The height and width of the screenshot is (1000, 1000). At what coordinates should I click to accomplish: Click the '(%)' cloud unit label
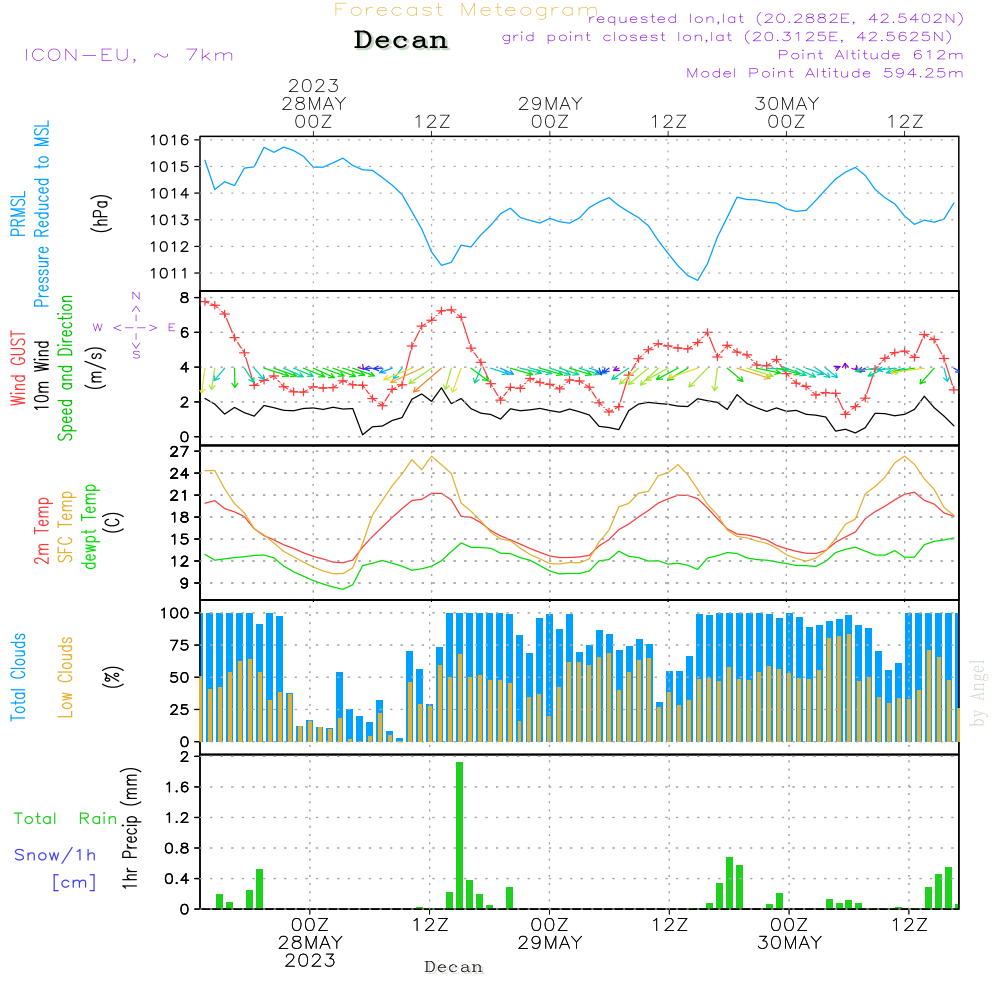112,677
